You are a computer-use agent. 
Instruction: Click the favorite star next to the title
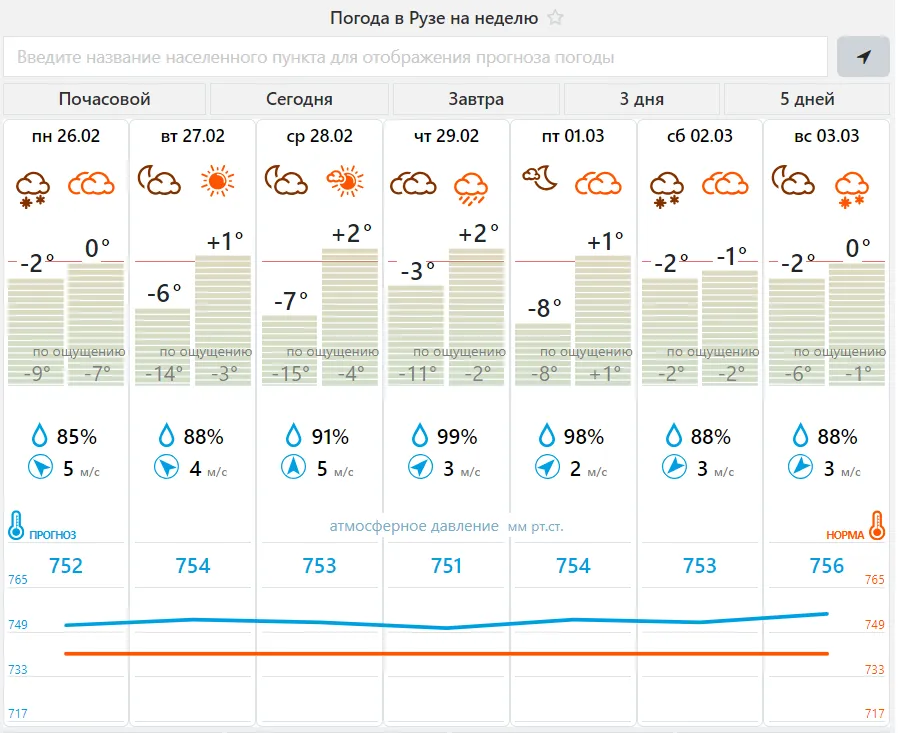click(556, 18)
